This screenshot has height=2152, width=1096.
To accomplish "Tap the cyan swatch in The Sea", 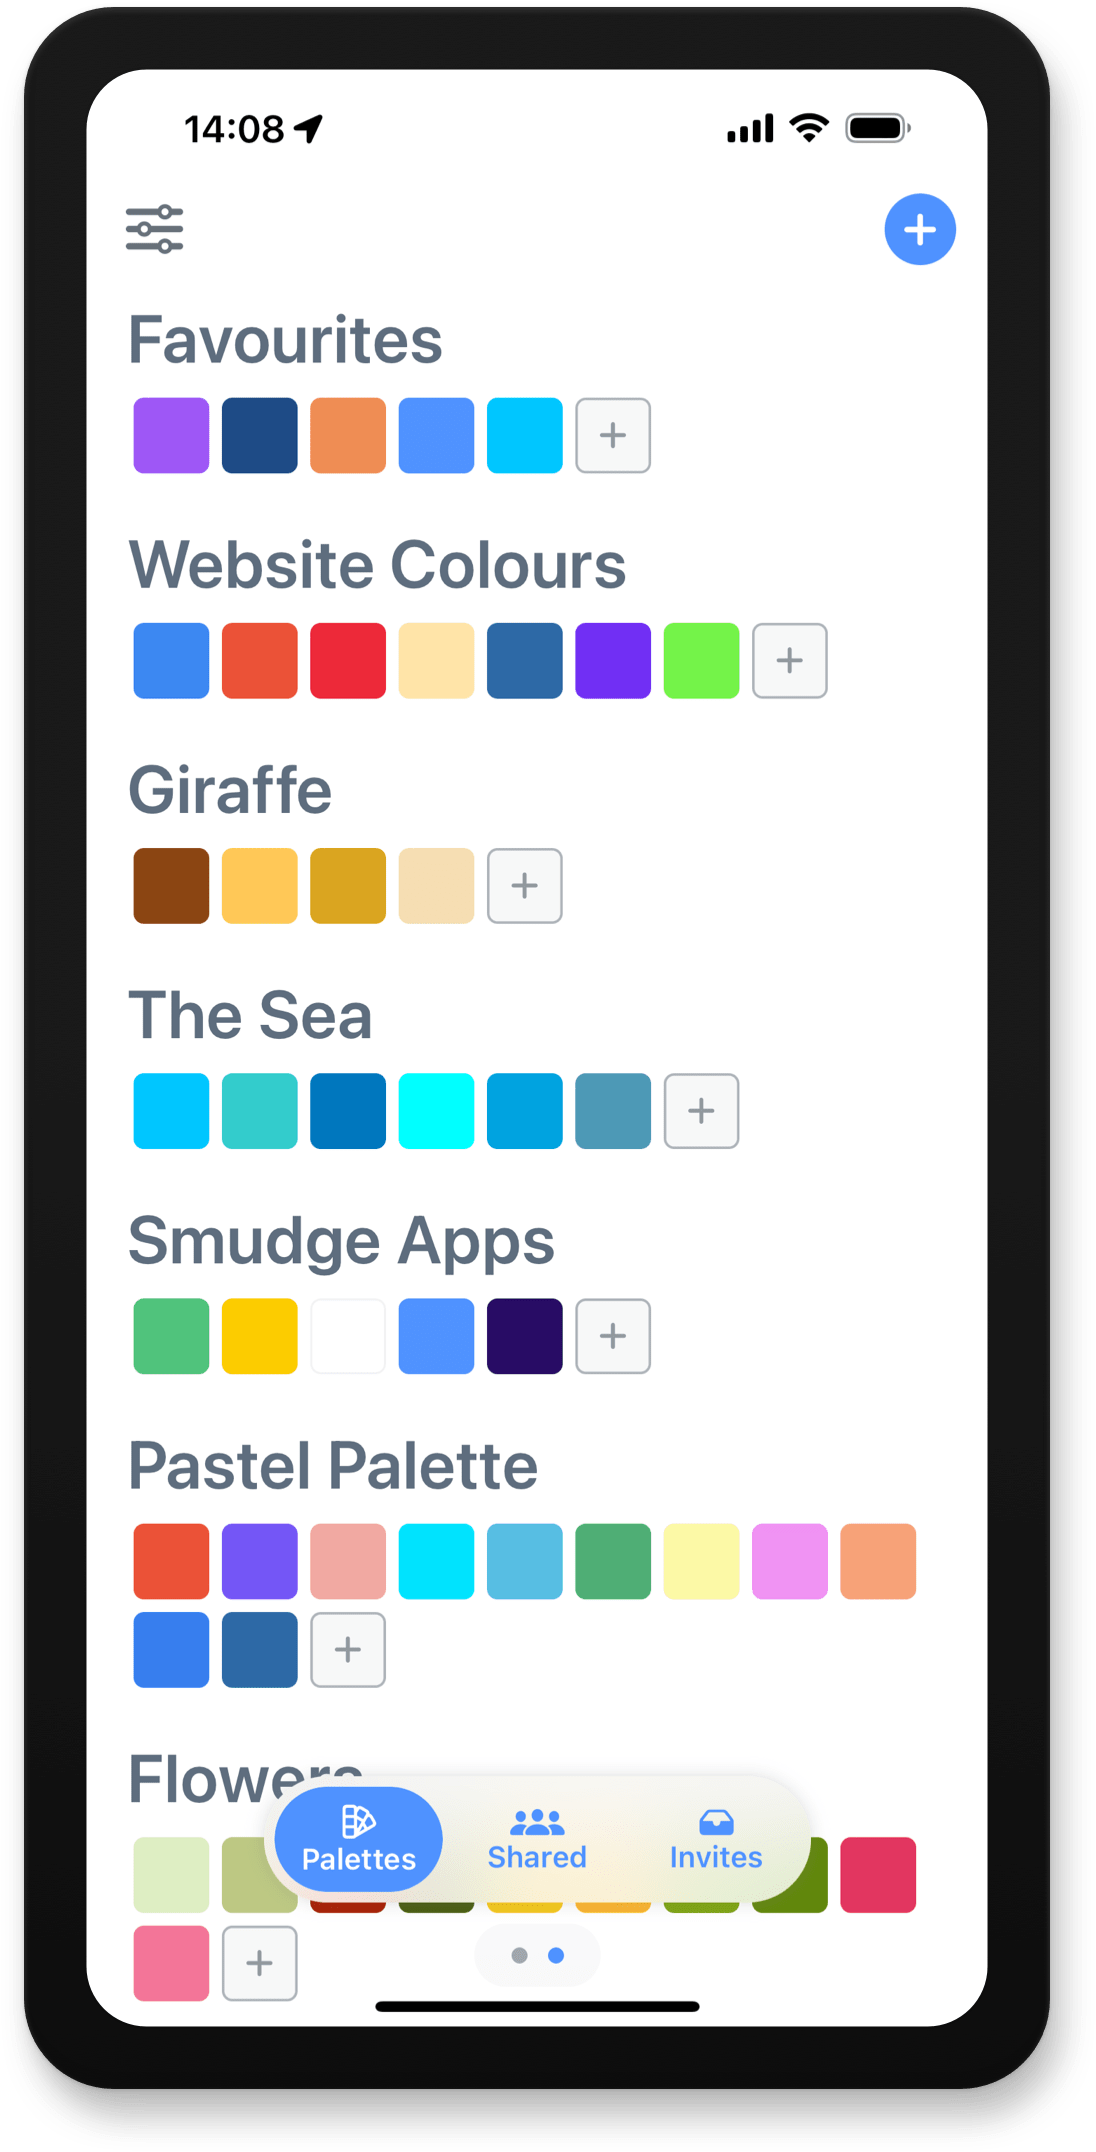I will tap(170, 1110).
